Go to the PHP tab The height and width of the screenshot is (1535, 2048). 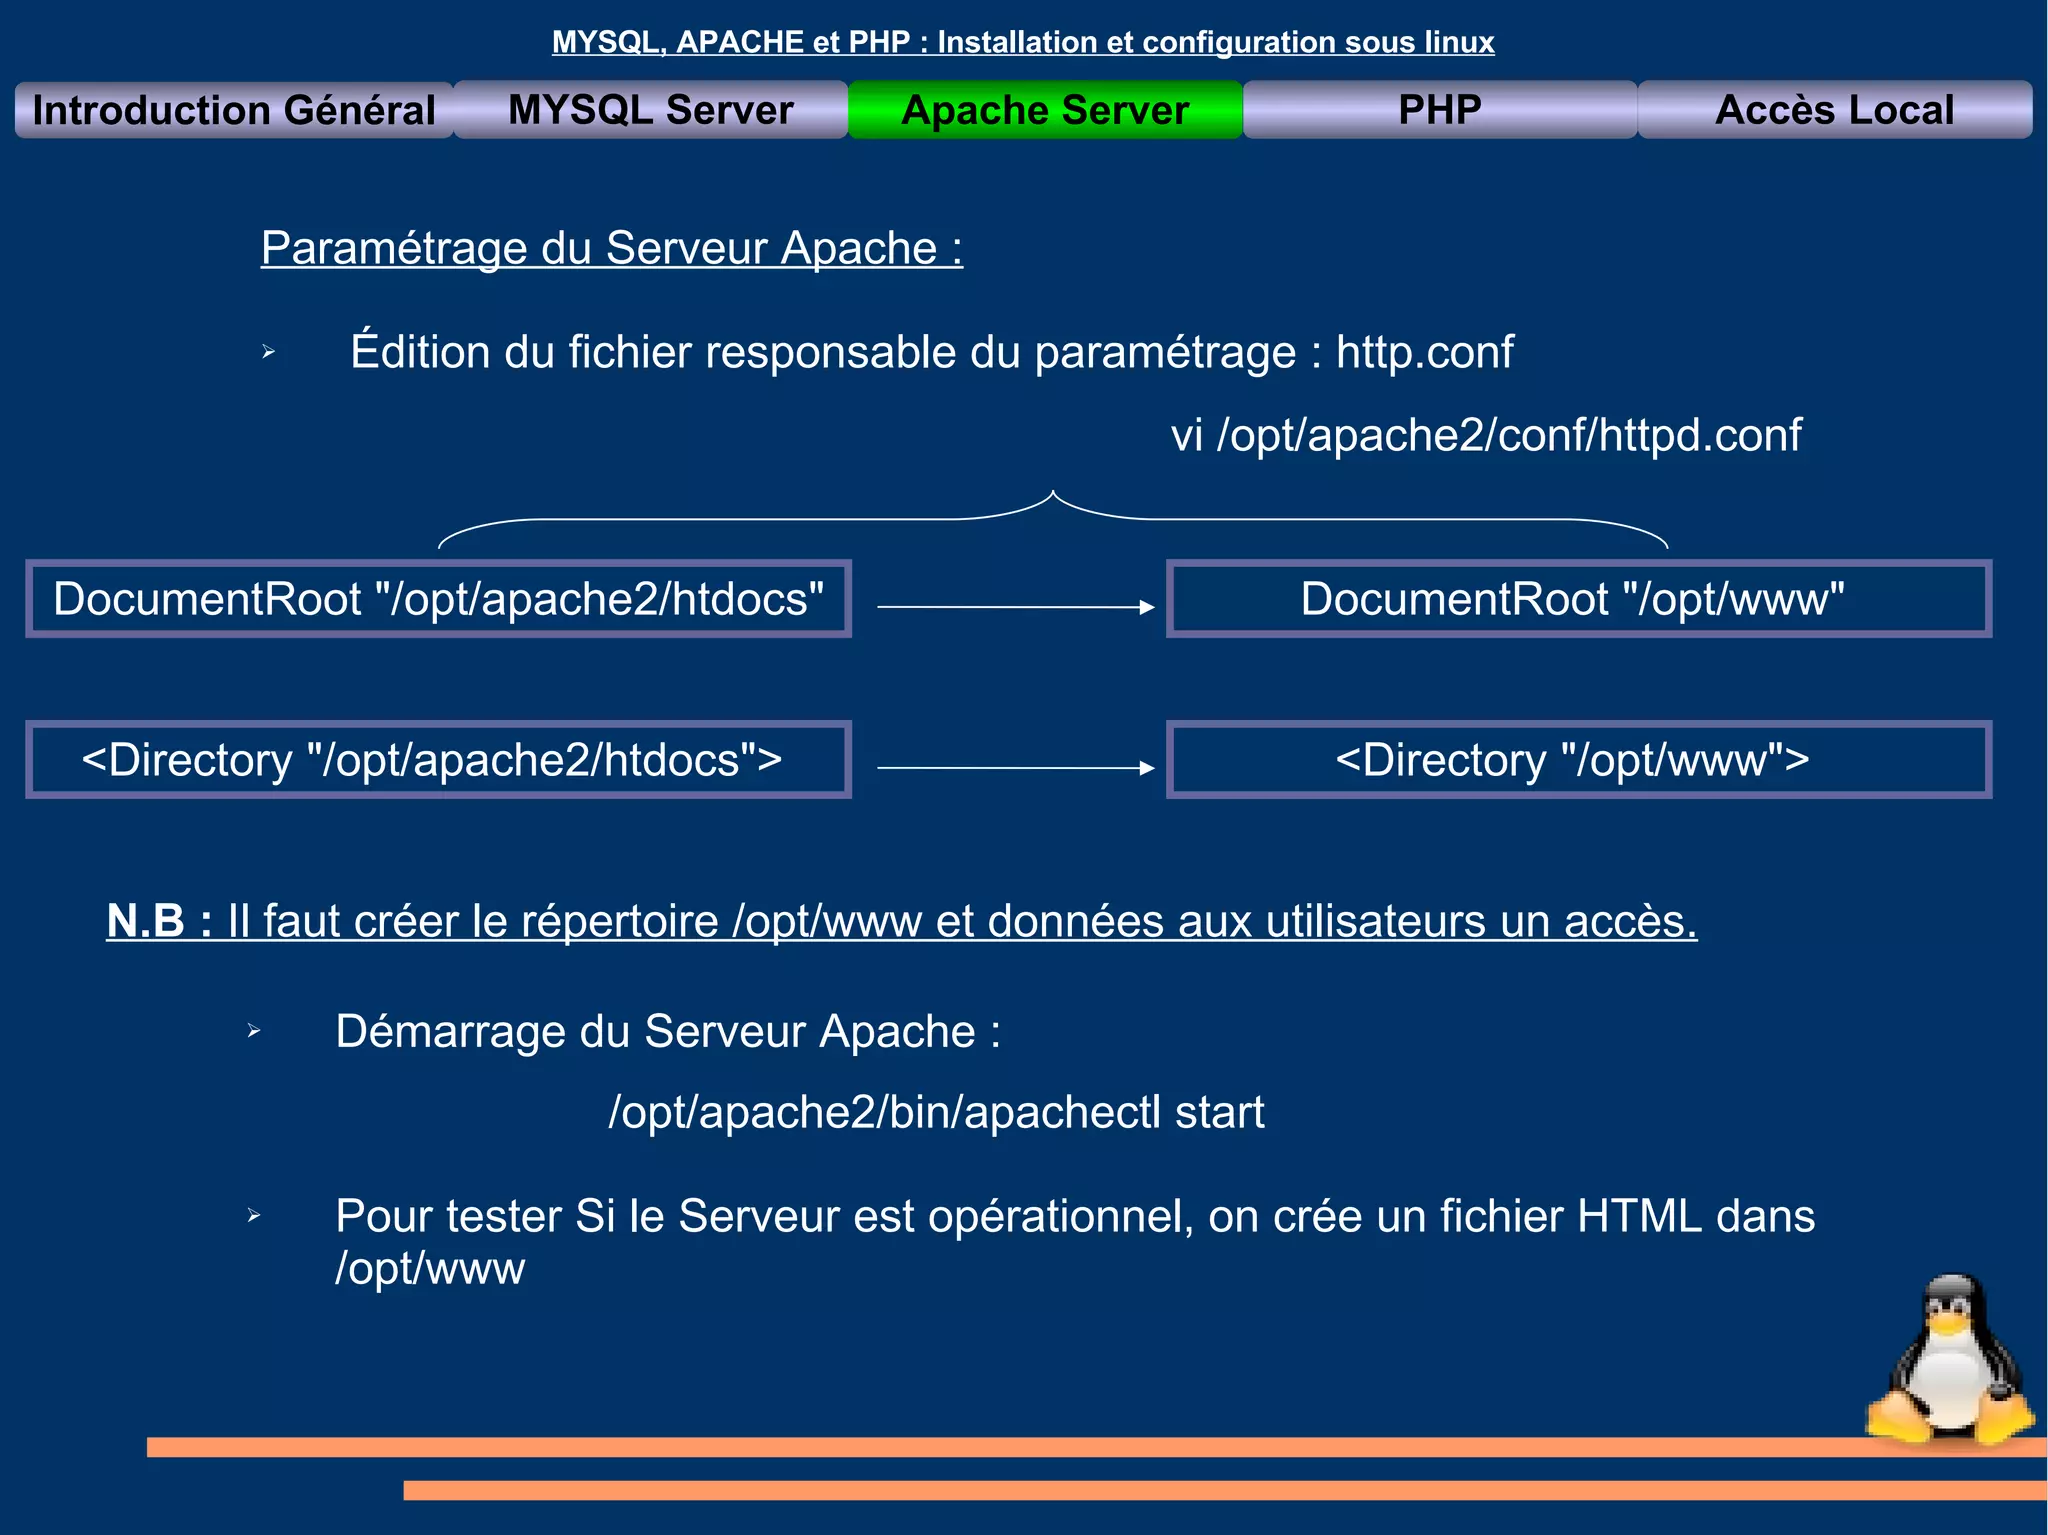pyautogui.click(x=1440, y=110)
